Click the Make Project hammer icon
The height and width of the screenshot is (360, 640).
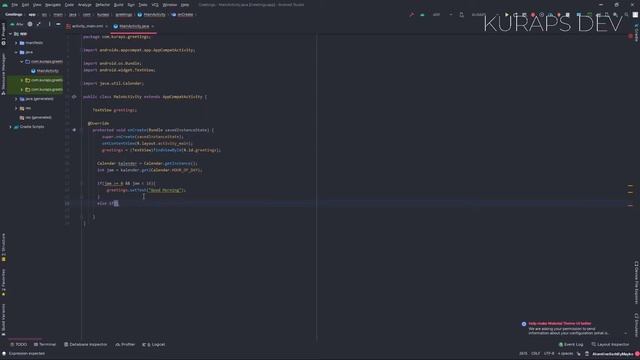pyautogui.click(x=411, y=15)
